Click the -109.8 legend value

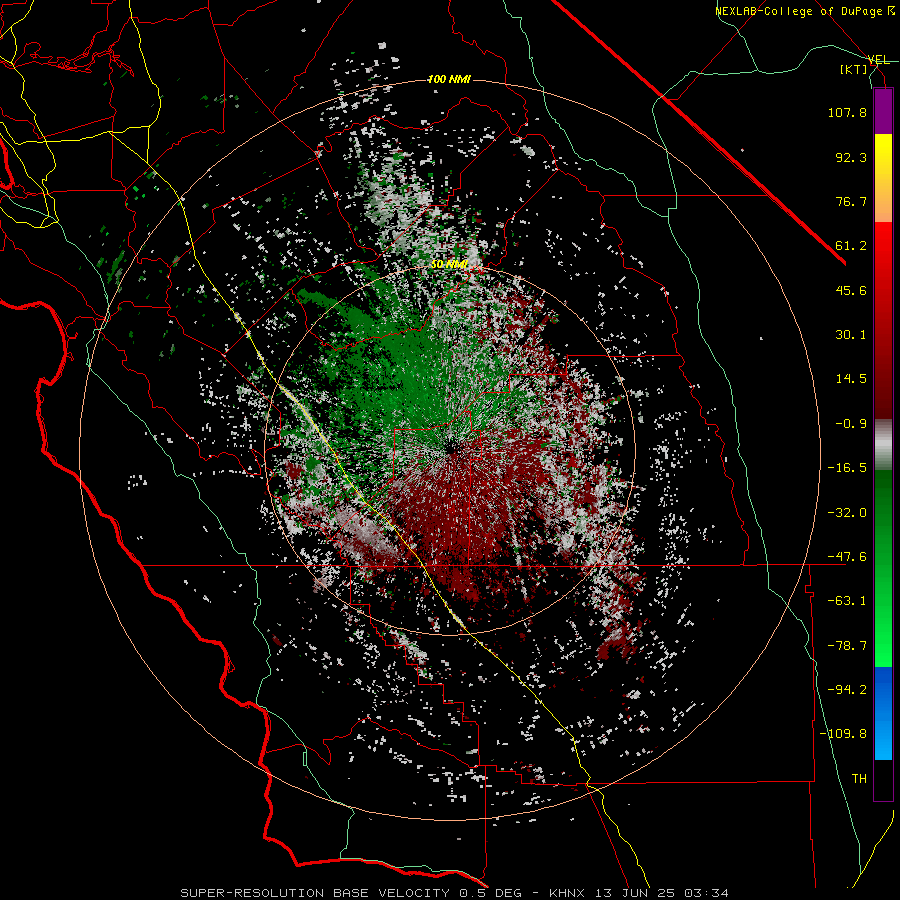click(843, 734)
